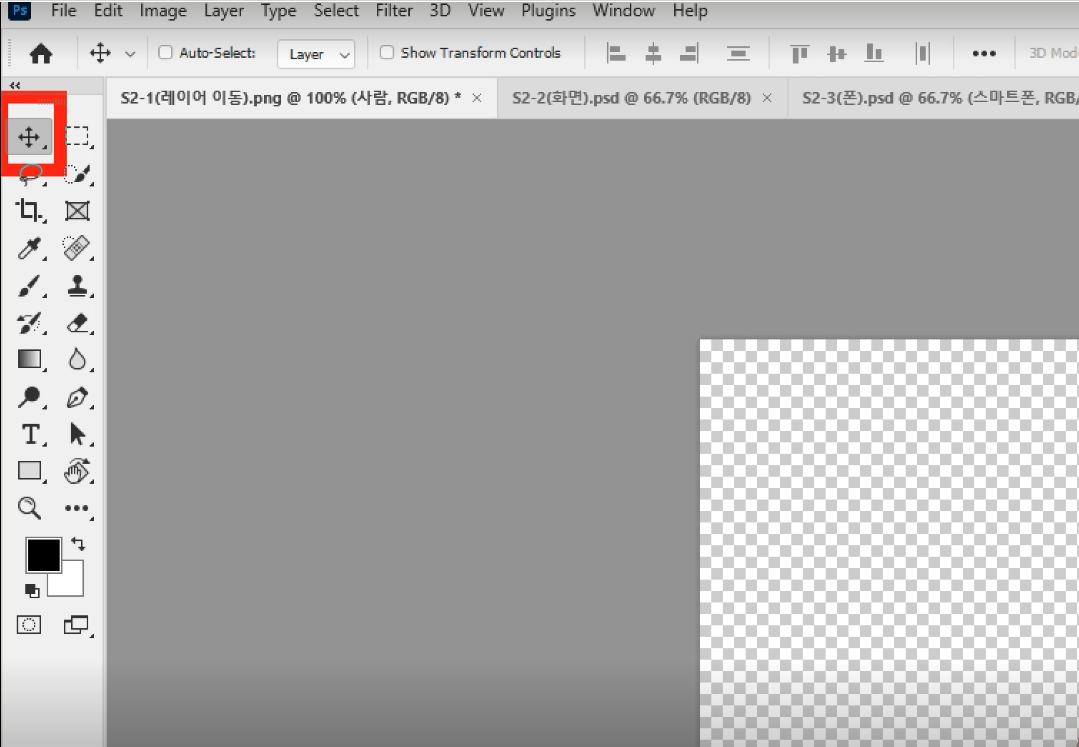Screen dimensions: 1079x747
Task: Open the Image menu
Action: (x=163, y=11)
